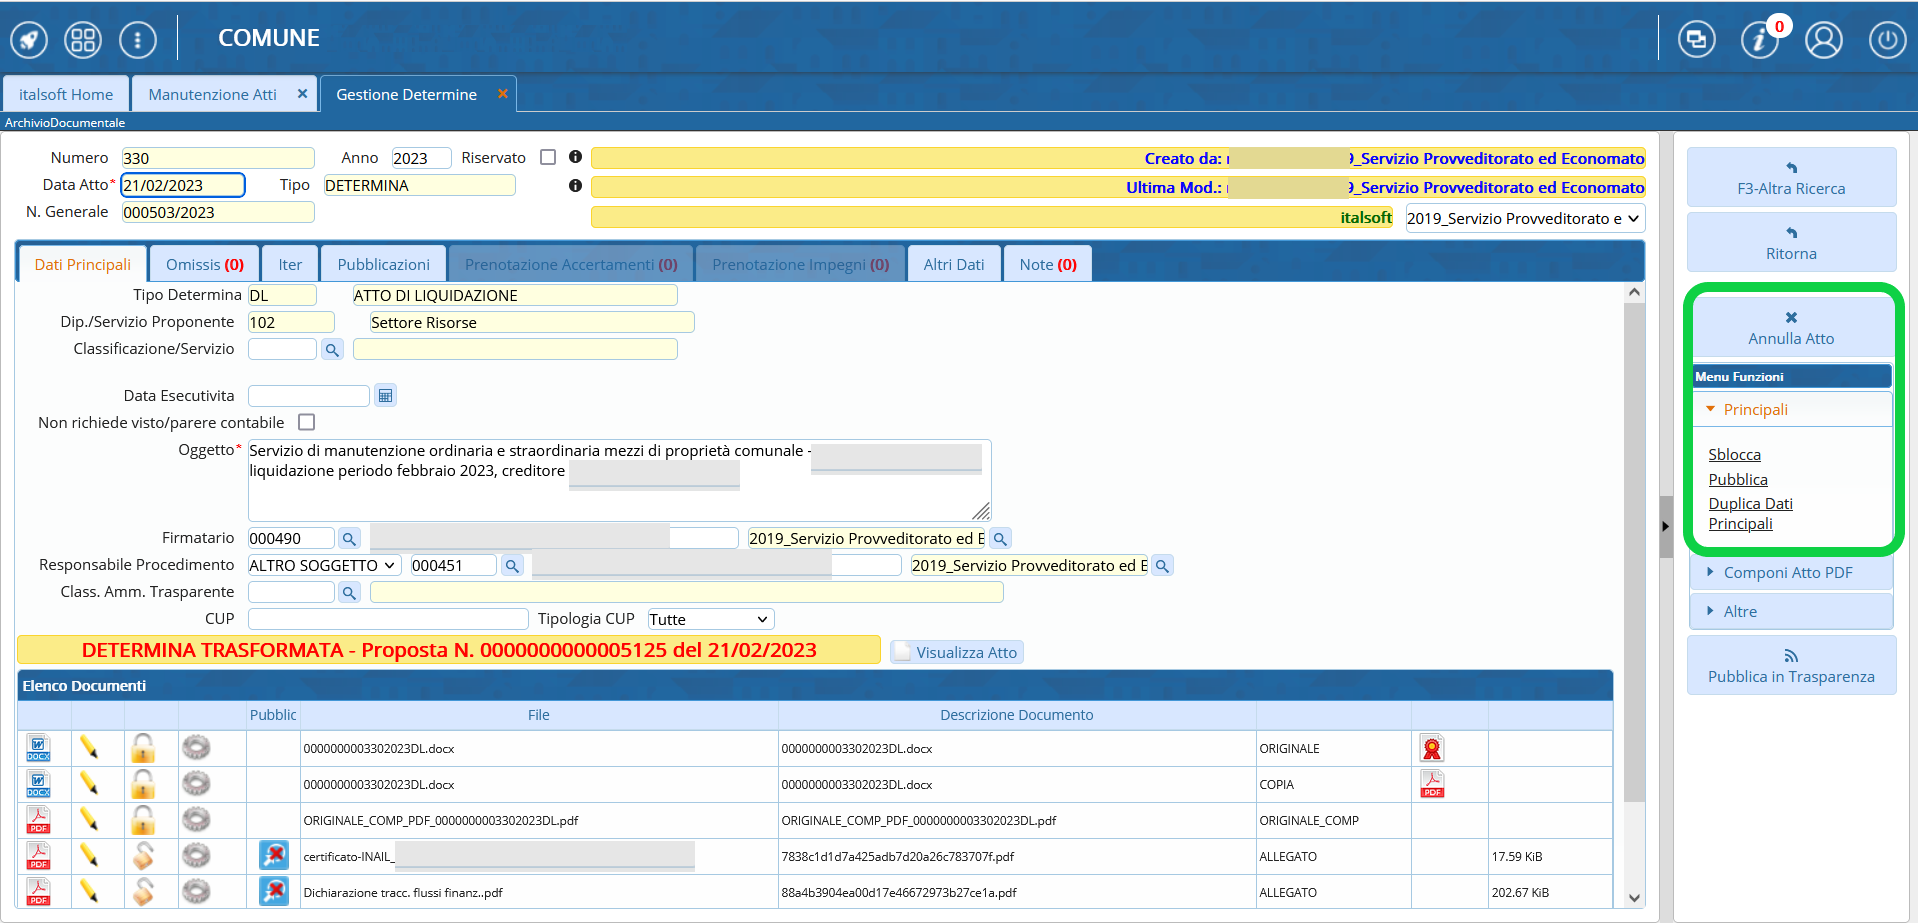Open the Altri Dati tab
The height and width of the screenshot is (924, 1918).
point(953,265)
